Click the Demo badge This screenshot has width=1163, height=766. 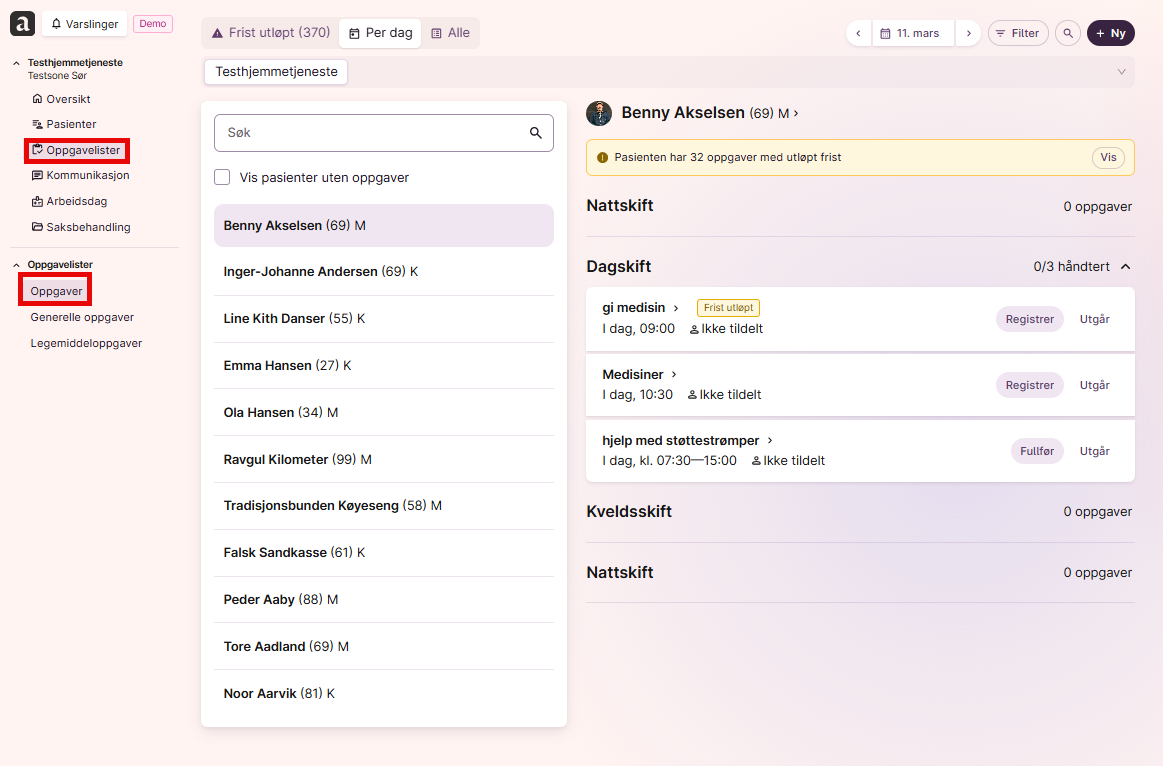153,24
